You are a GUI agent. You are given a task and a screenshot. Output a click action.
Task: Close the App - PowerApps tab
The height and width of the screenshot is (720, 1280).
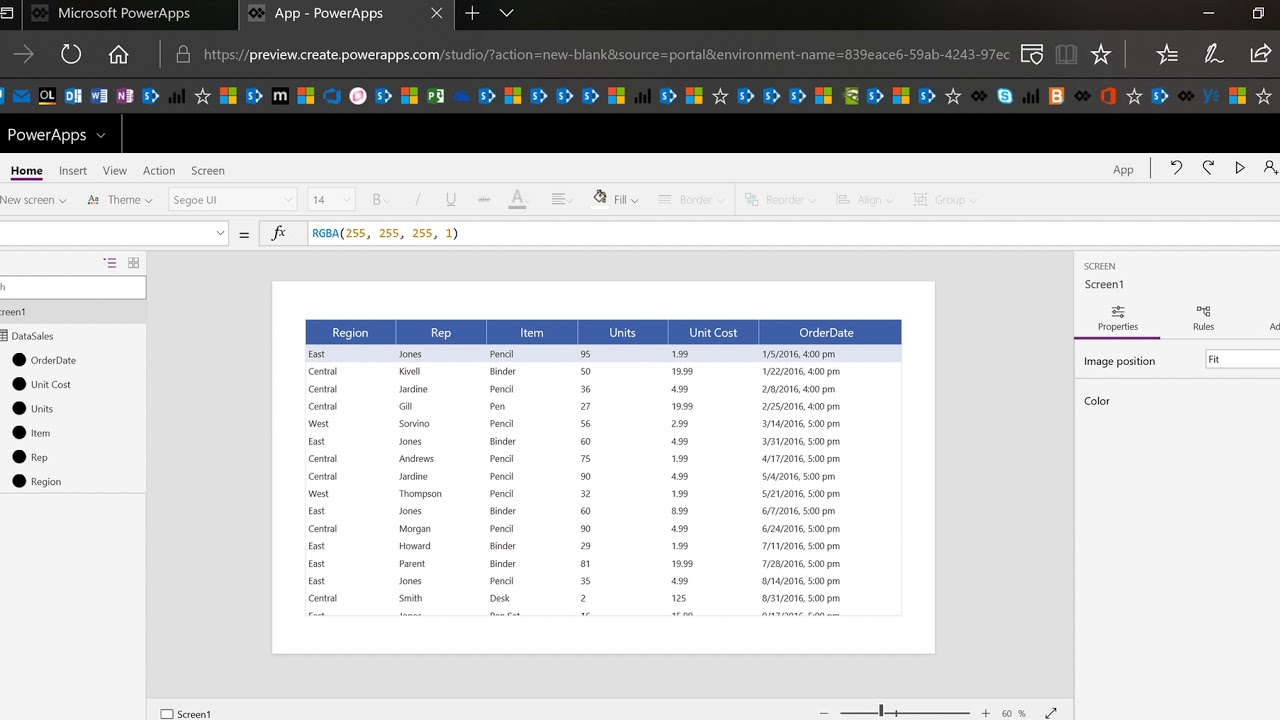tap(437, 13)
